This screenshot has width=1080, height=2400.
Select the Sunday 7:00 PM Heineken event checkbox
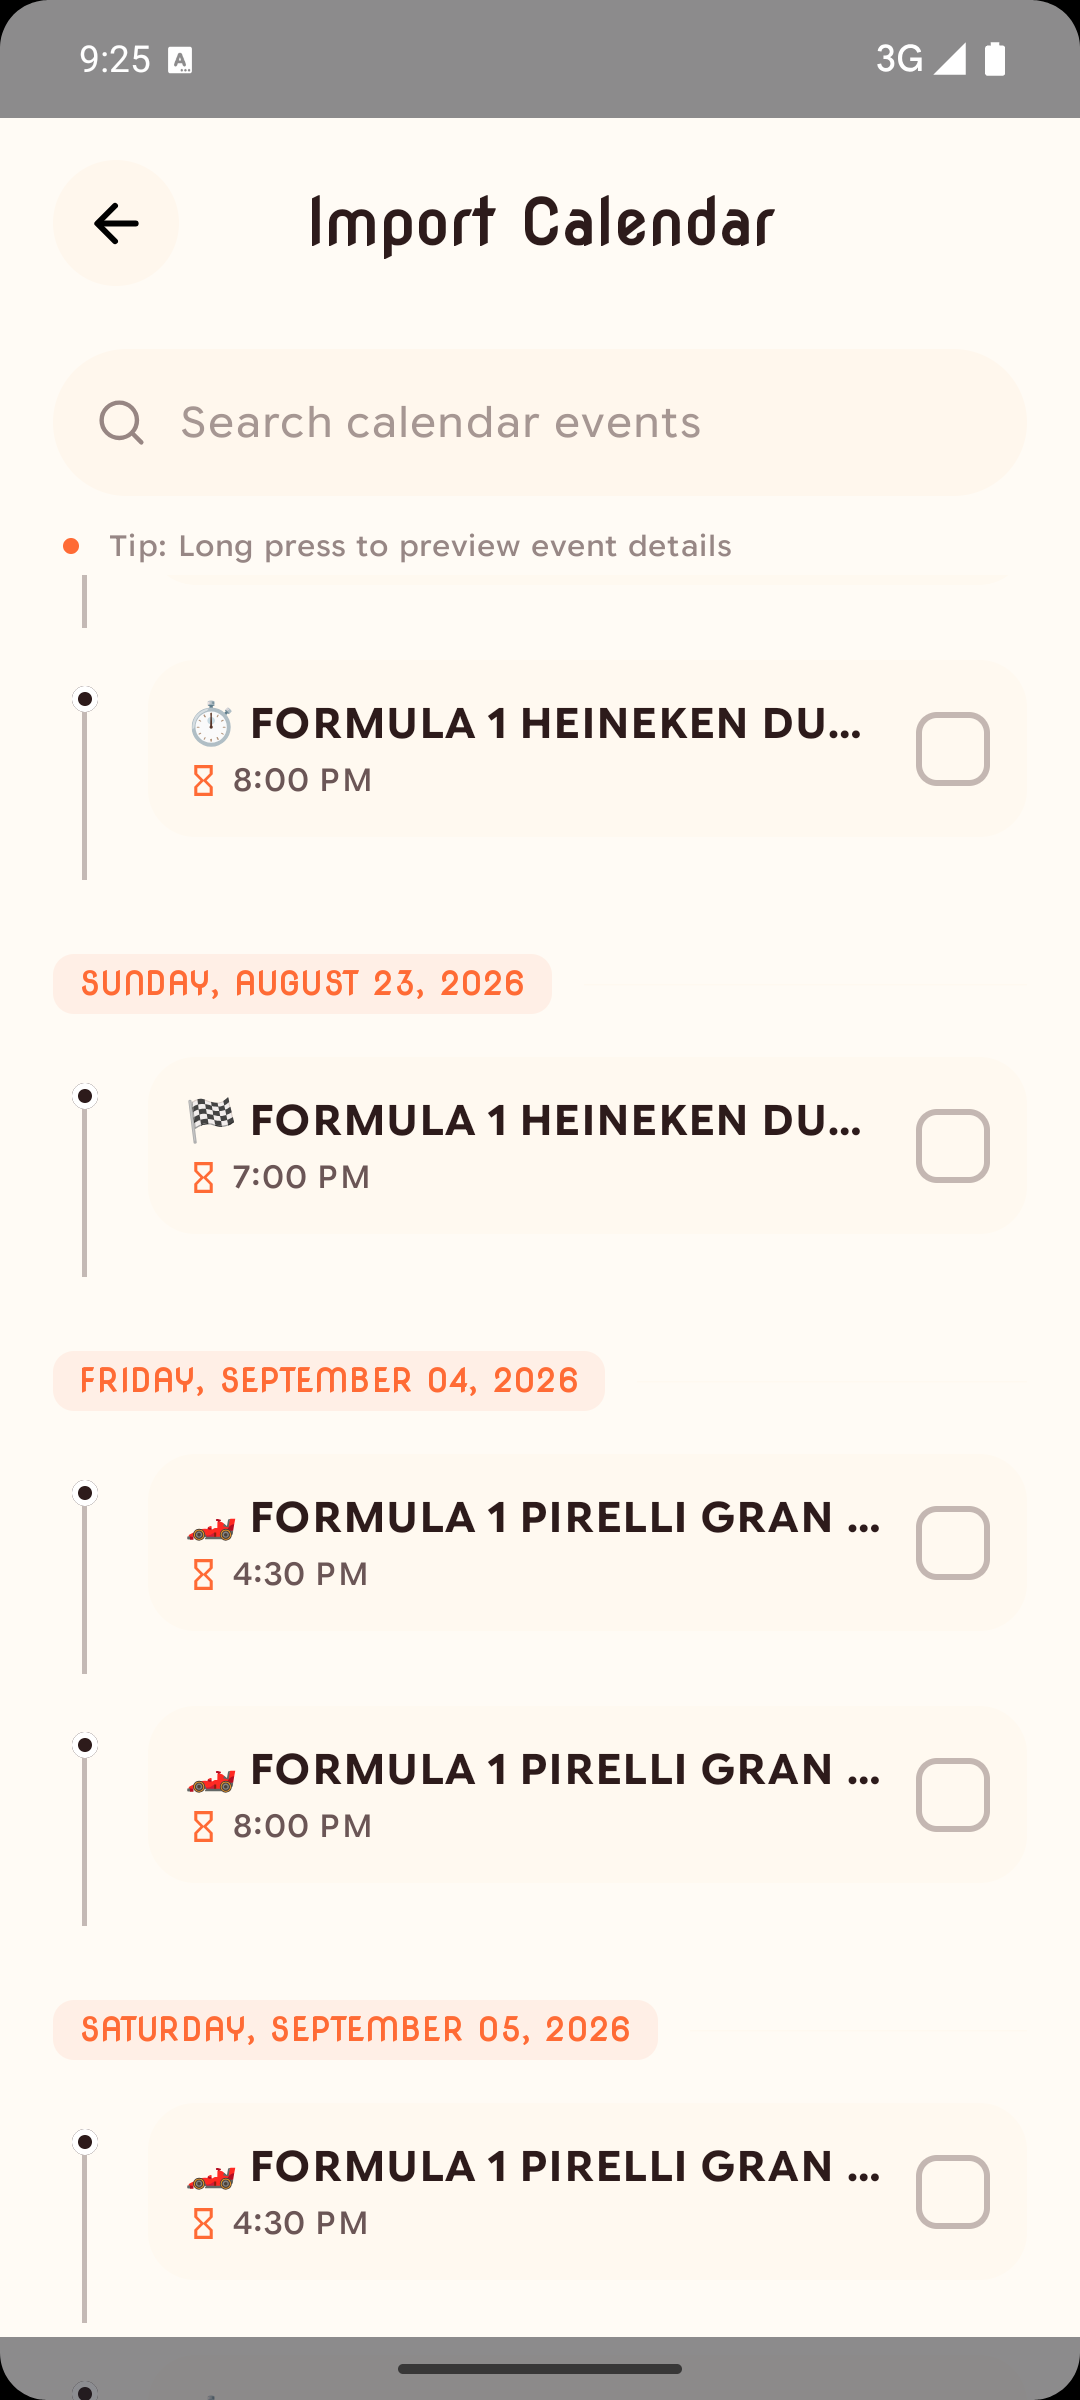(952, 1146)
